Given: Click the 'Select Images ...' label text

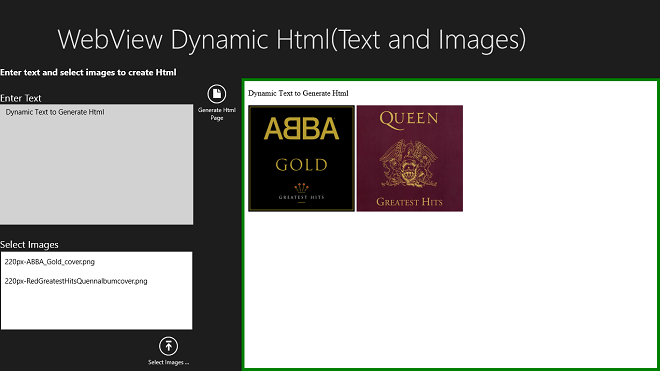Looking at the screenshot, I should (168, 362).
